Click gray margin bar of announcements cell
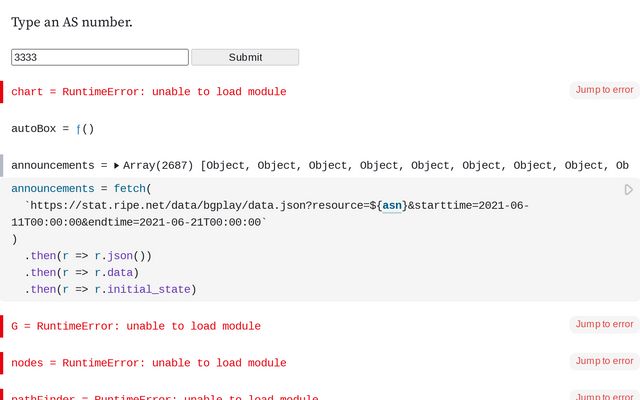 click(2, 165)
